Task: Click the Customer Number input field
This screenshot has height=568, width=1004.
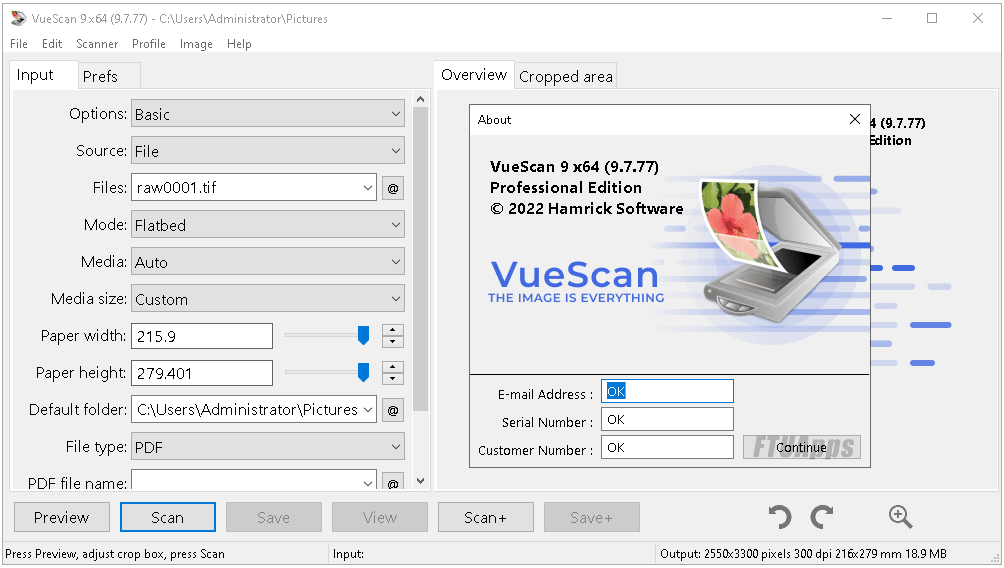Action: click(667, 448)
